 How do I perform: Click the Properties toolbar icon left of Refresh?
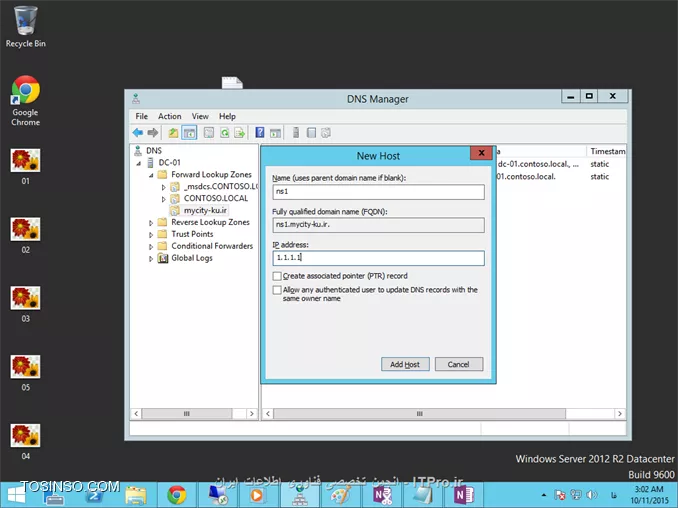coord(209,133)
